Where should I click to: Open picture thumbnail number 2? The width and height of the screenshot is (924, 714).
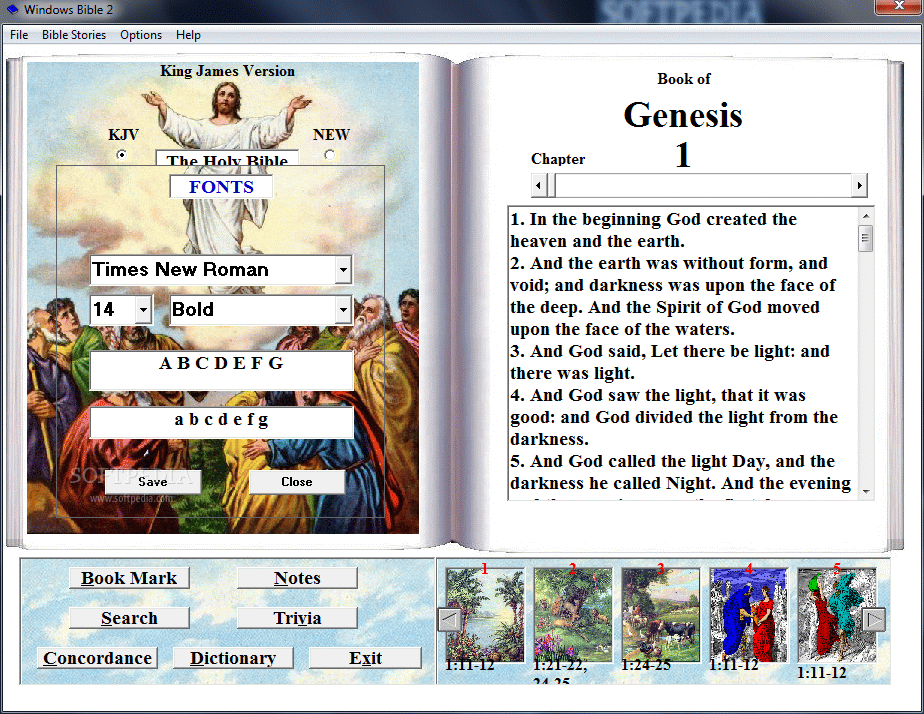click(x=573, y=614)
